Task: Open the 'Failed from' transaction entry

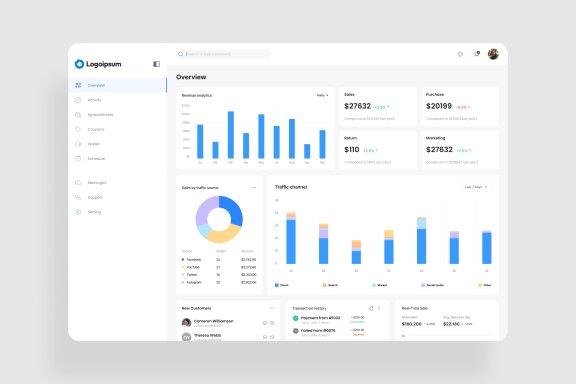Action: [318, 331]
